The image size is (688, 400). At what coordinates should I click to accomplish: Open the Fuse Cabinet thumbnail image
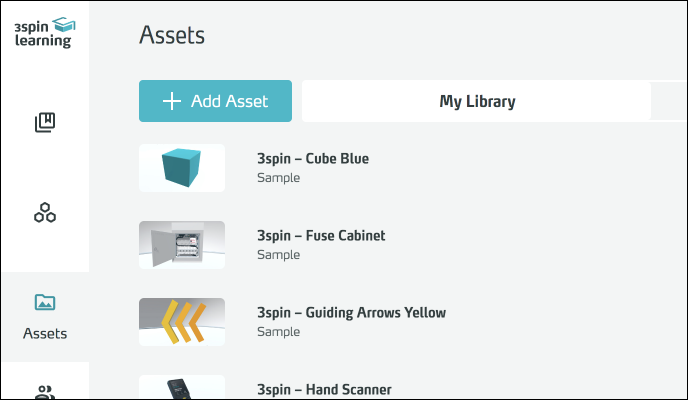tap(182, 244)
